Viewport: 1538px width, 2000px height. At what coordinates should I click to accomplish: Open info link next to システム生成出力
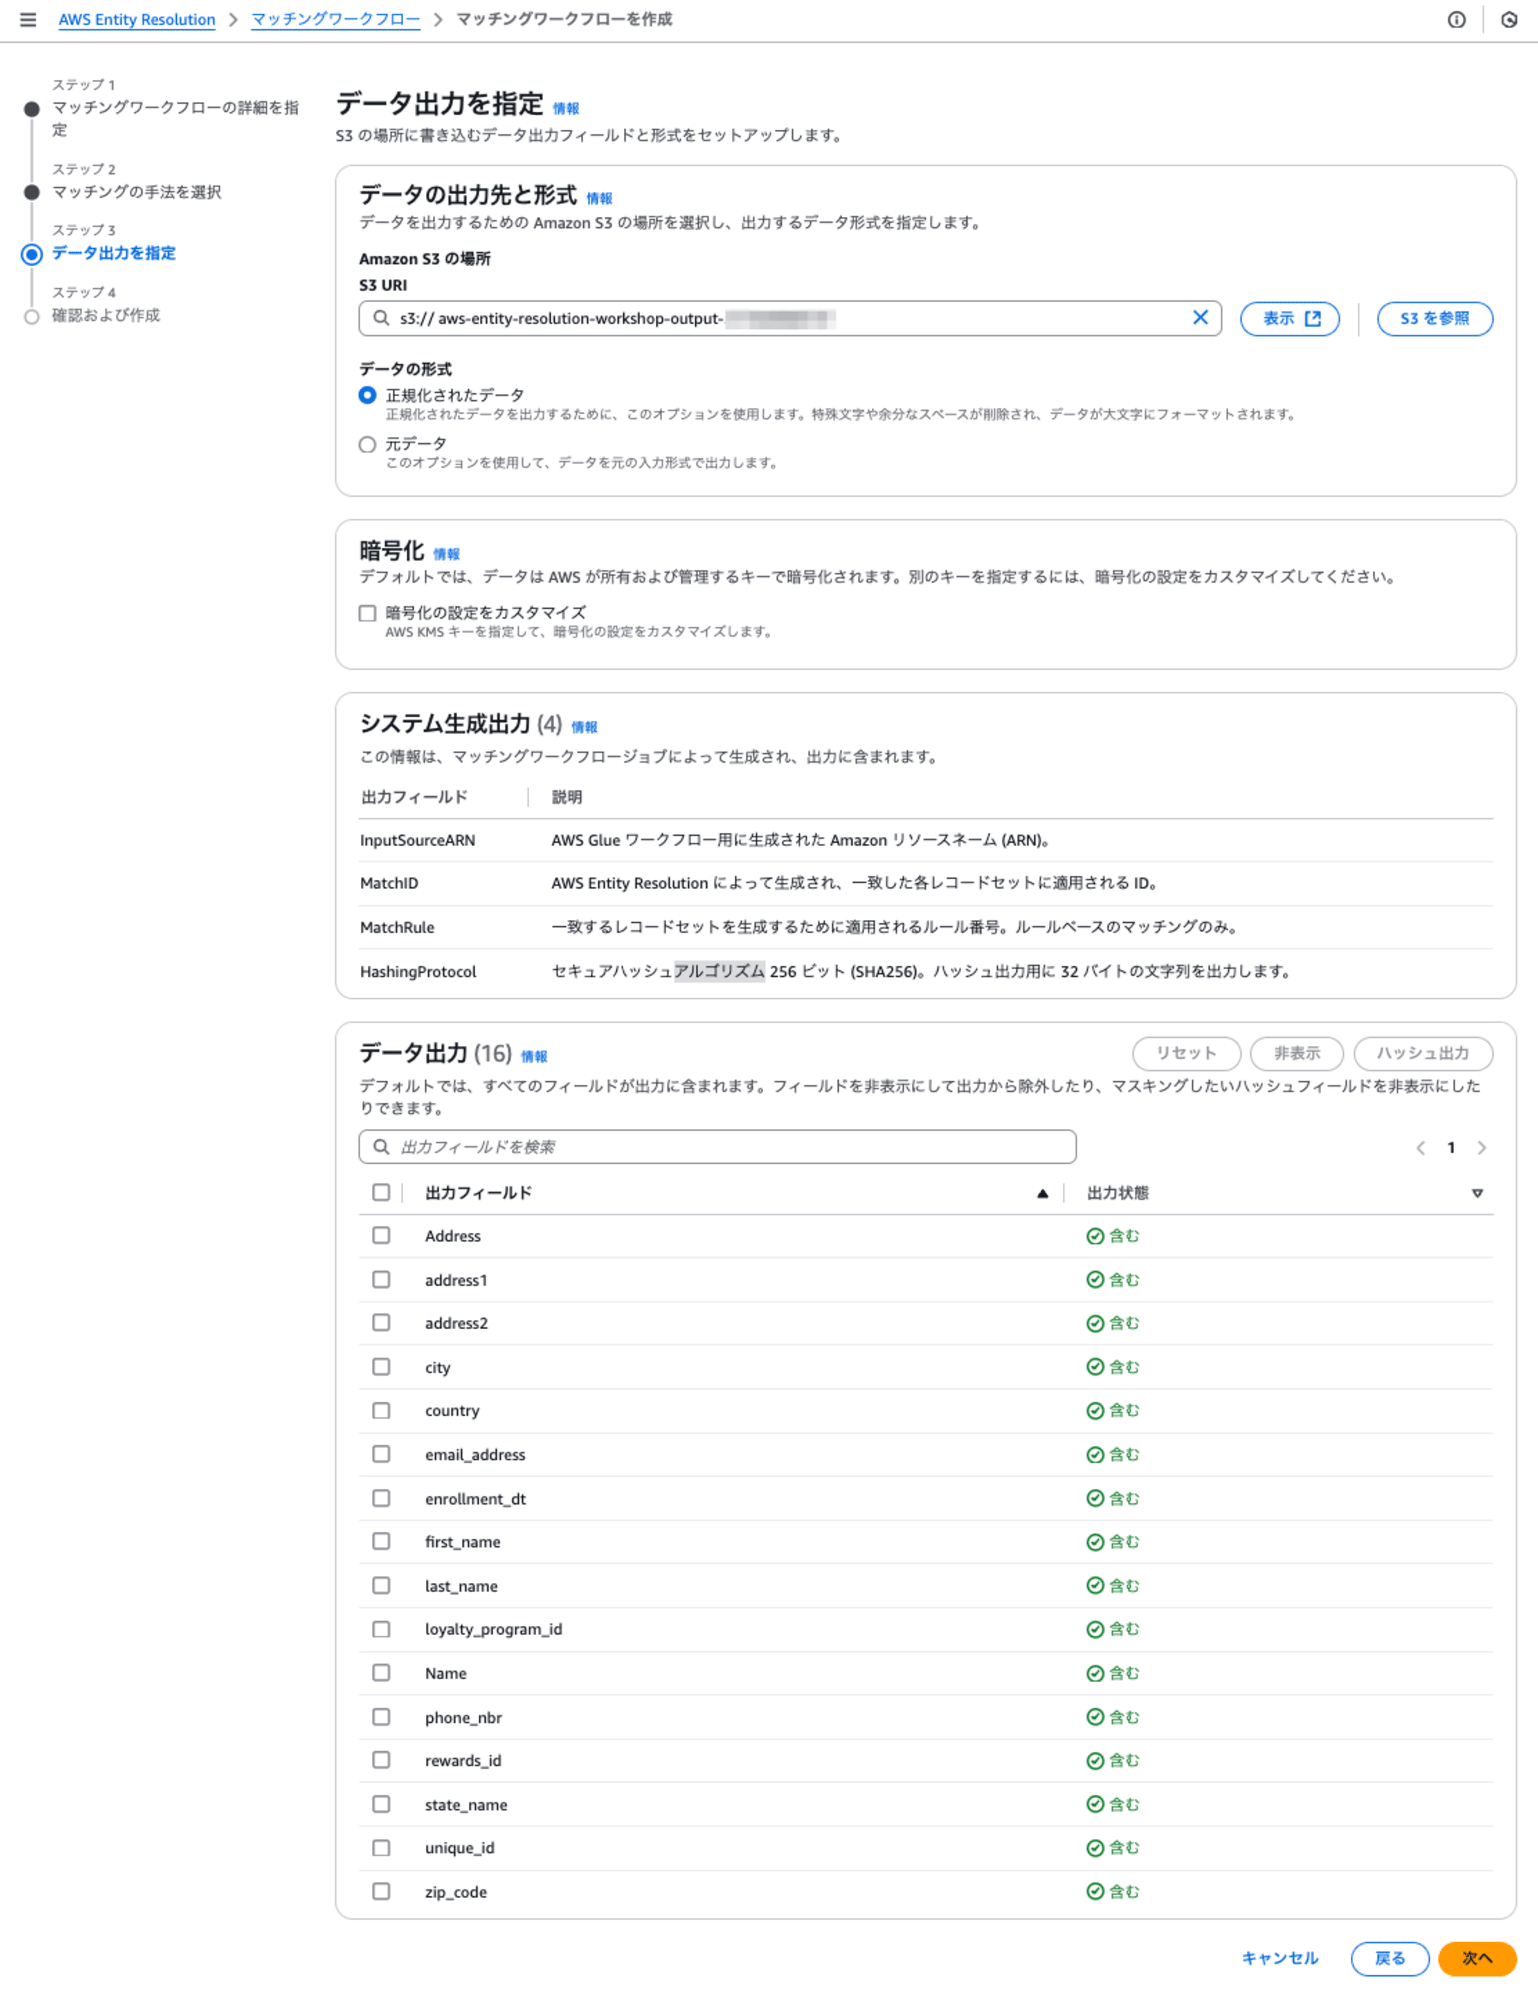click(584, 727)
